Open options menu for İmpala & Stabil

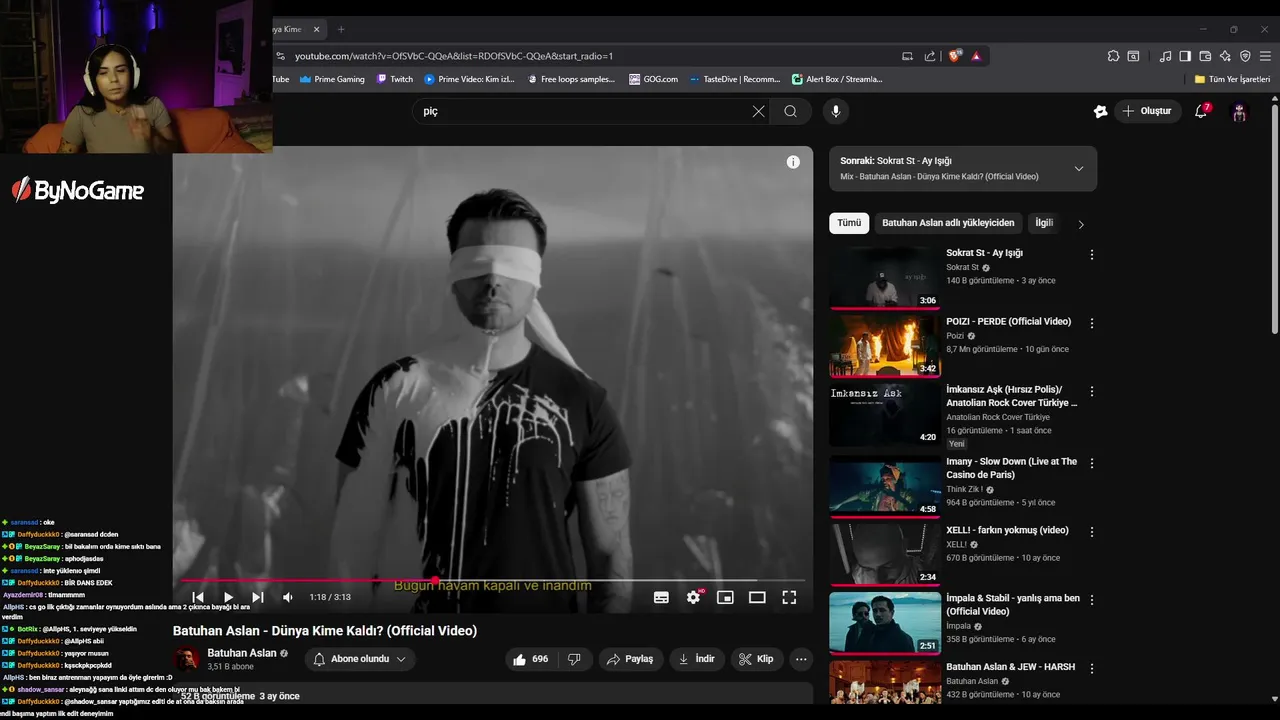point(1092,600)
